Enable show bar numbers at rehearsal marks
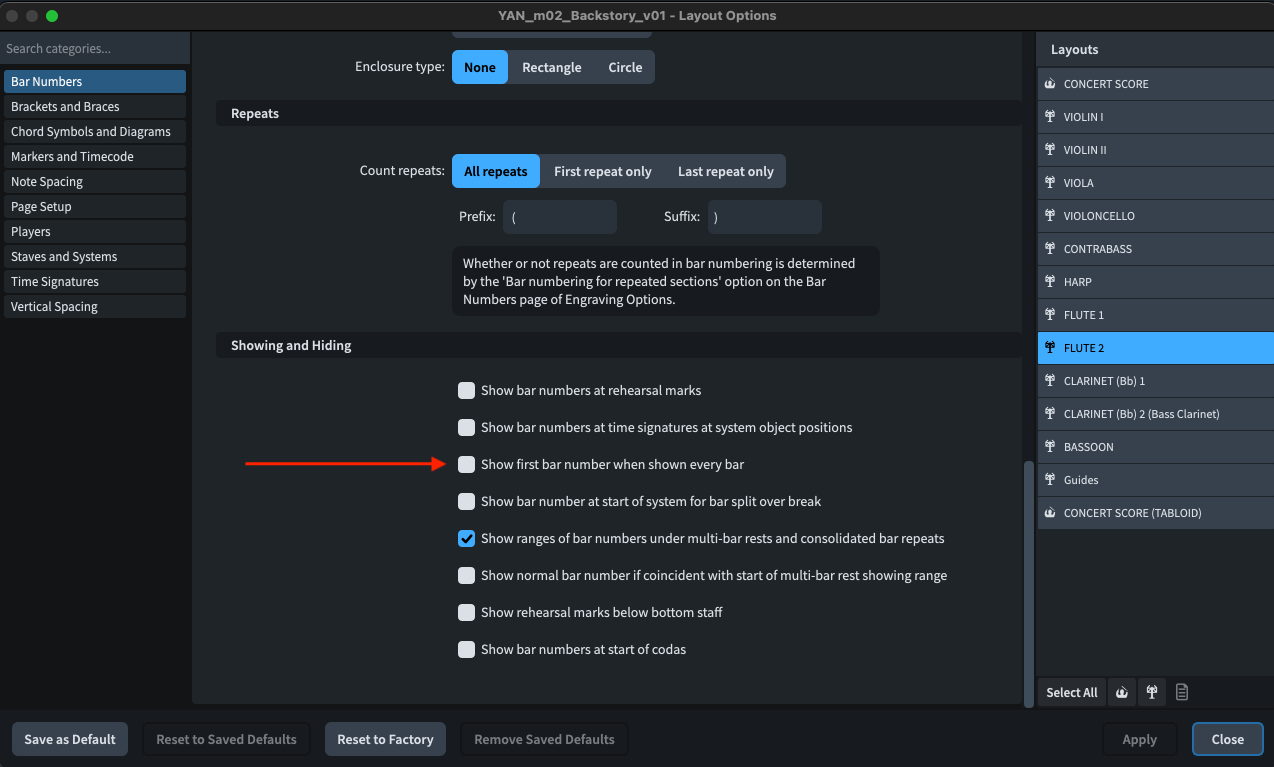The width and height of the screenshot is (1274, 767). [466, 391]
